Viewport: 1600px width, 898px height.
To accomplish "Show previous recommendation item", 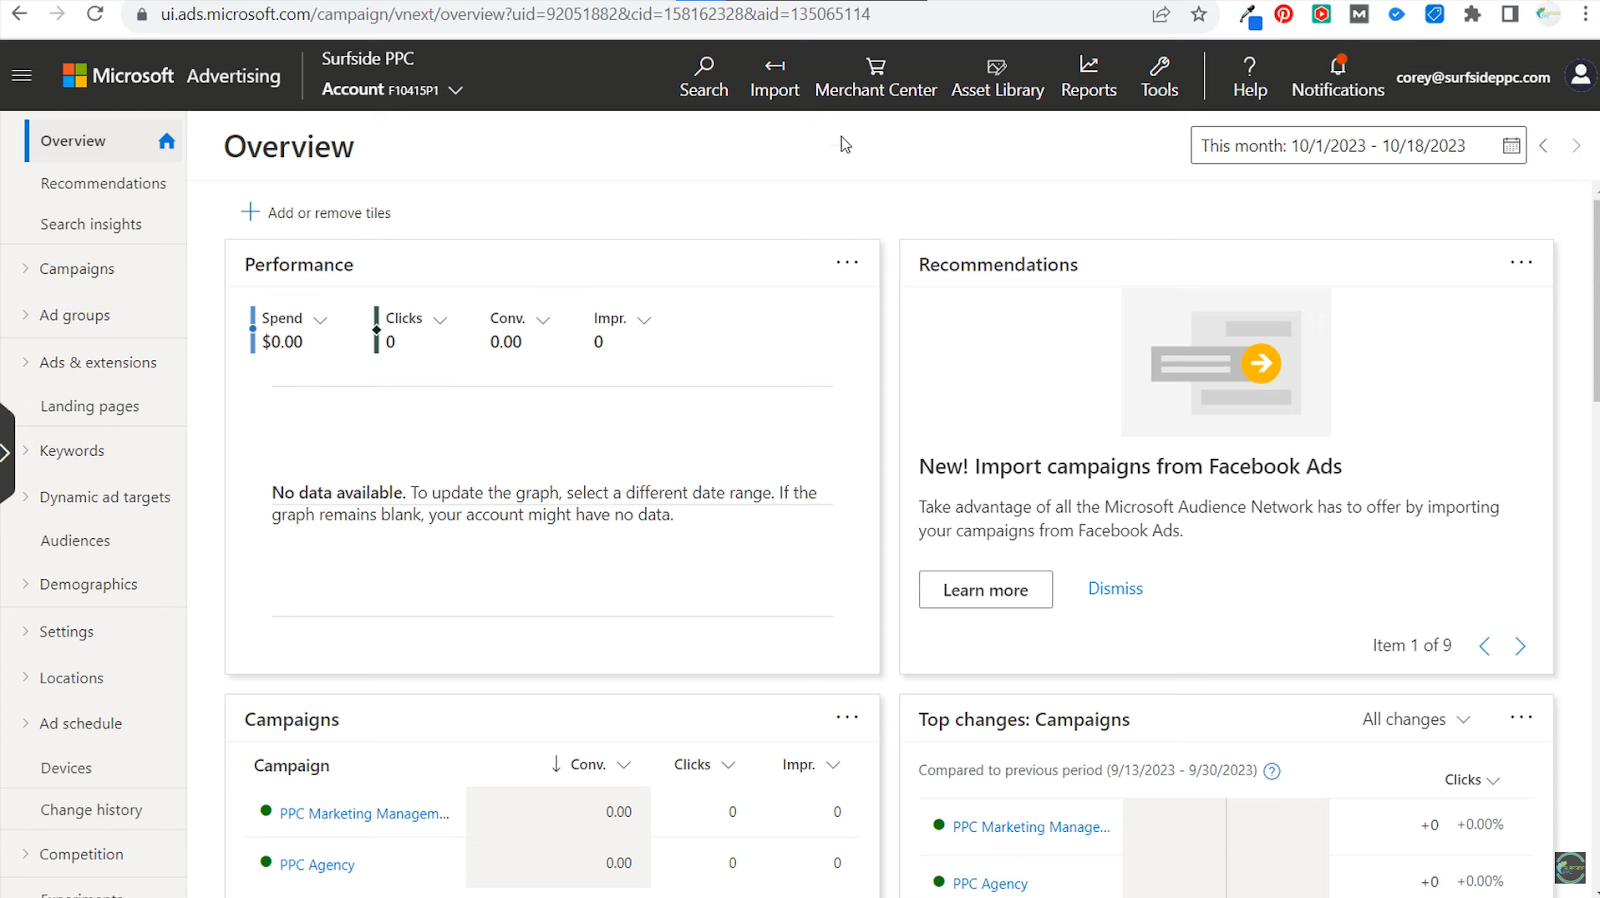I will point(1484,646).
